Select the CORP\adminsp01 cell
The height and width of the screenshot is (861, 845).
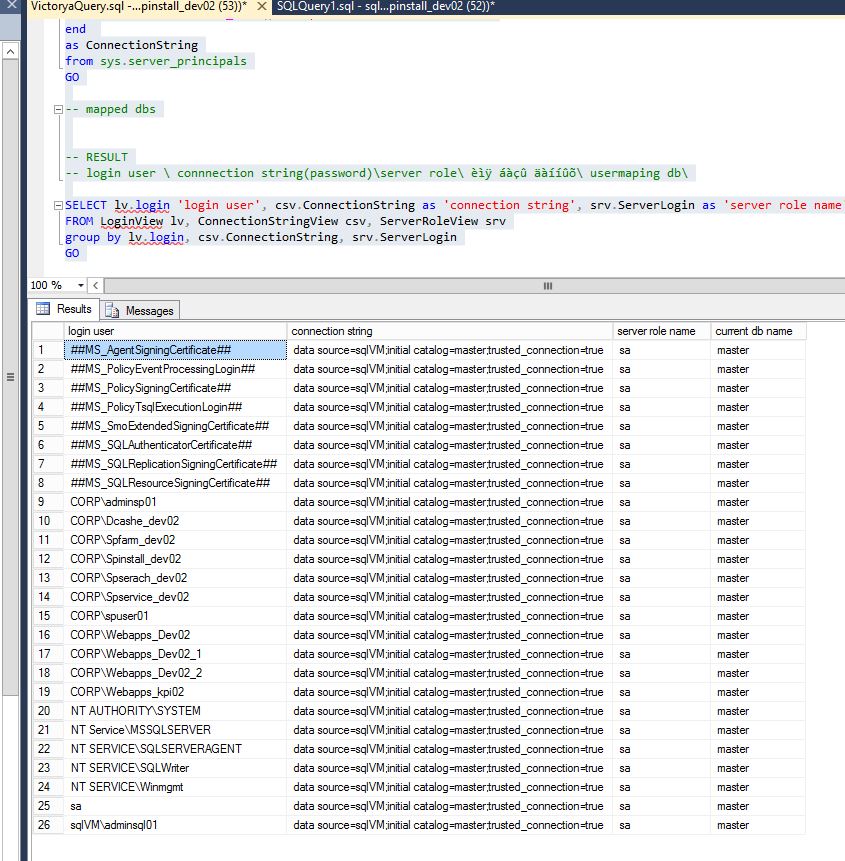[175, 502]
